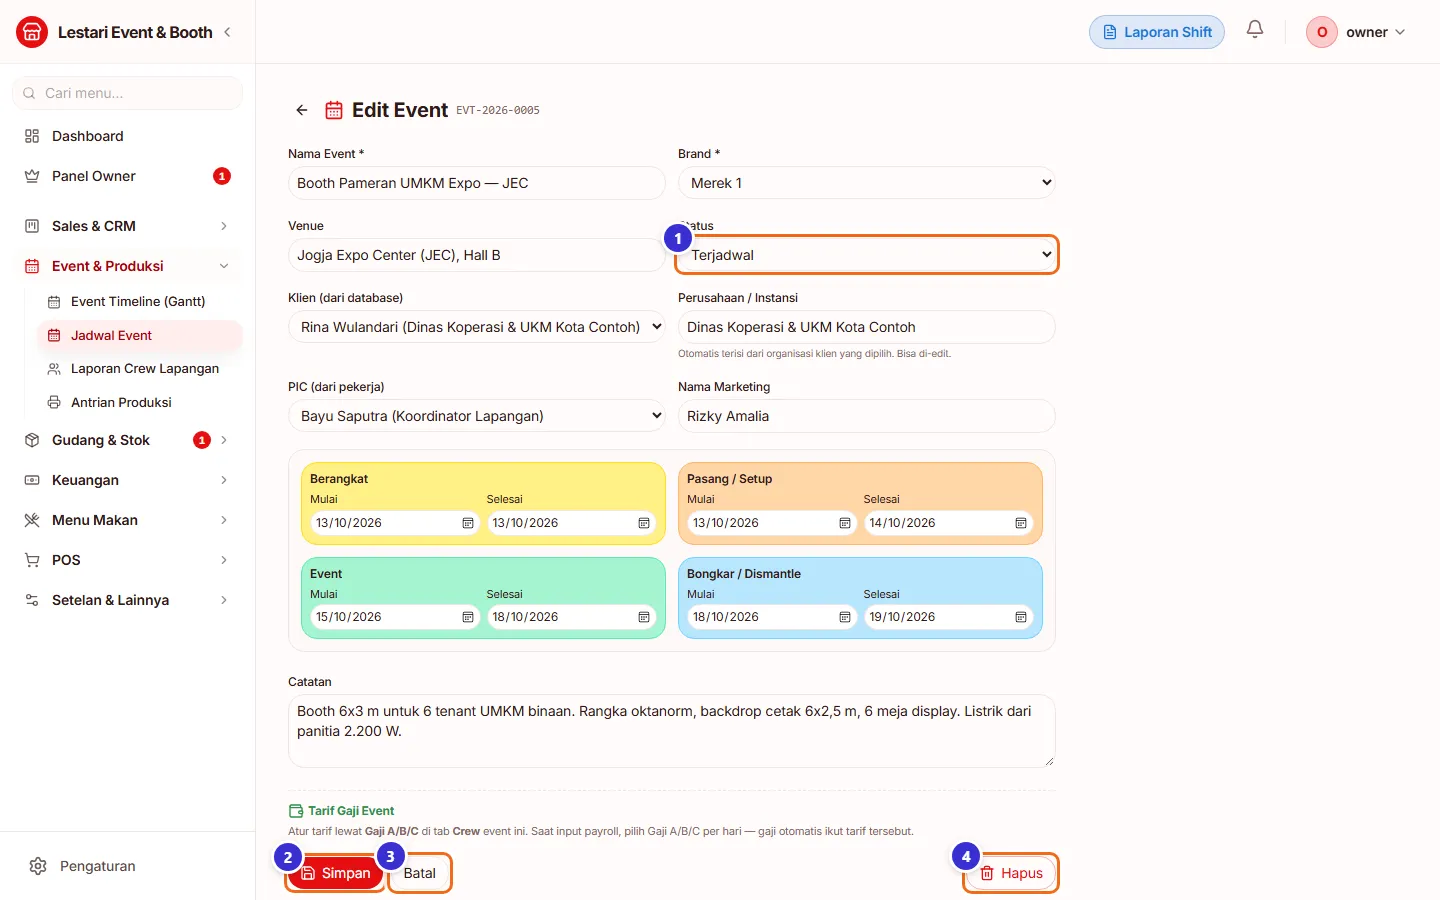Screen dimensions: 1440x900
Task: Open Antrian Produksi page
Action: click(x=140, y=402)
